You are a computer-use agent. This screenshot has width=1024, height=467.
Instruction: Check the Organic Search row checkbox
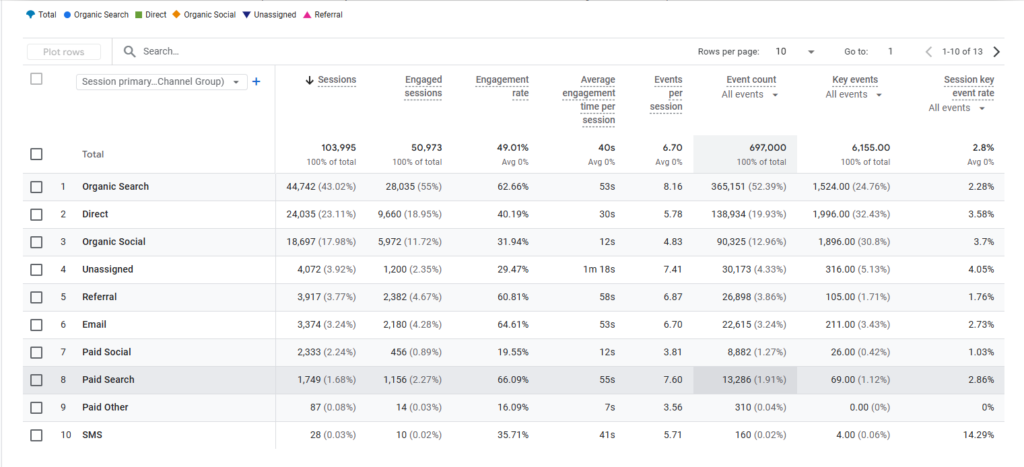(37, 186)
